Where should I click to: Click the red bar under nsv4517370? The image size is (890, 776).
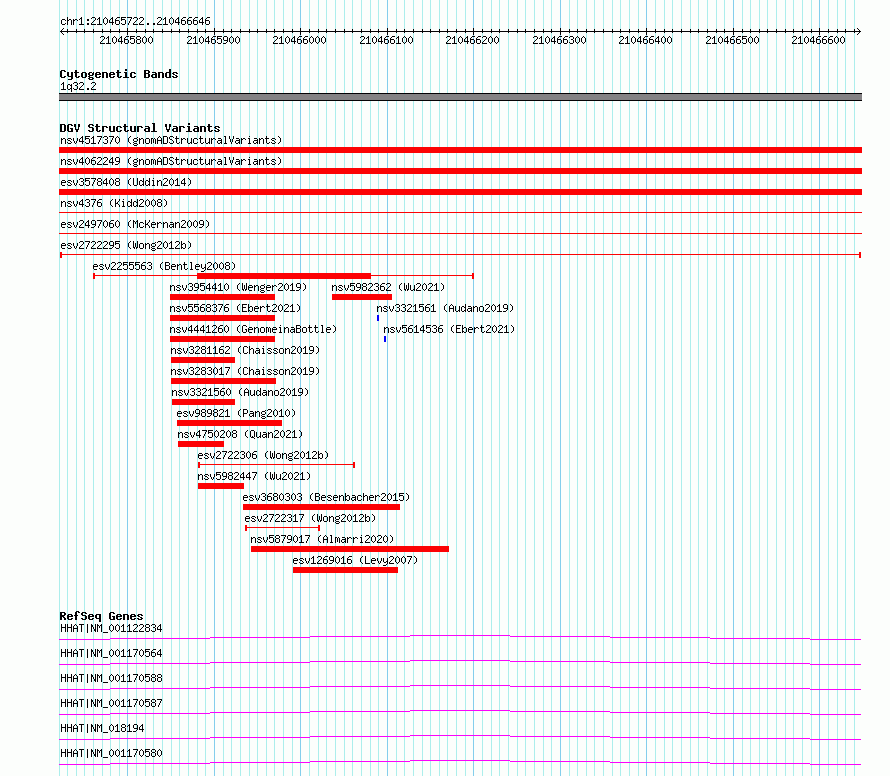pyautogui.click(x=460, y=150)
